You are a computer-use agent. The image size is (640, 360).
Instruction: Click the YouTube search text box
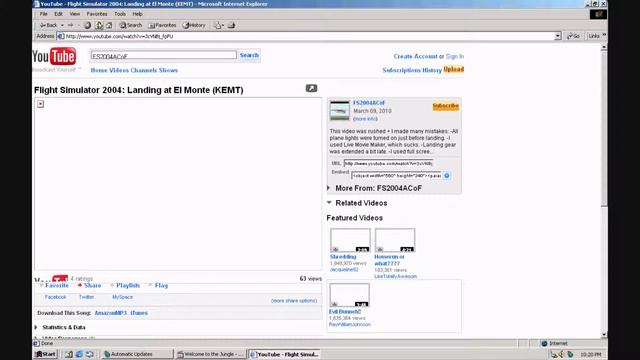pyautogui.click(x=163, y=56)
